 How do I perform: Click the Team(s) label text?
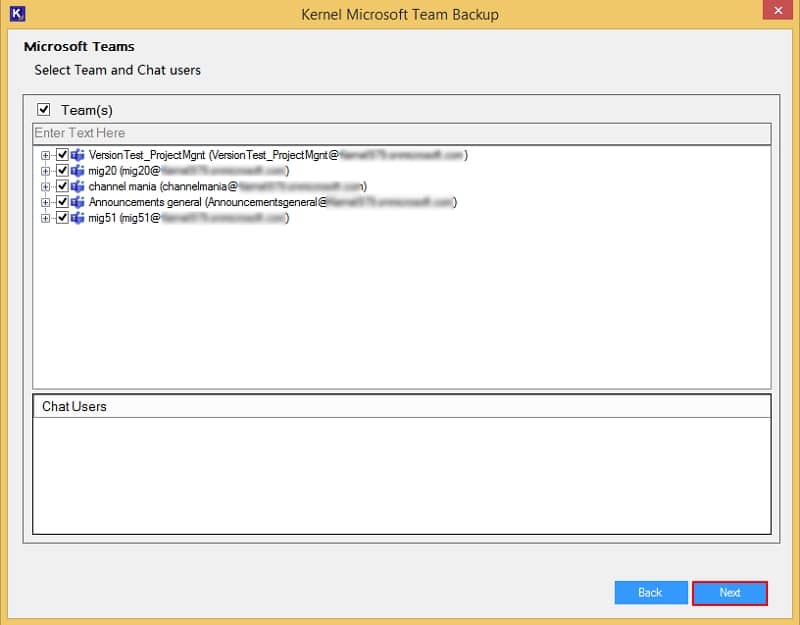(87, 110)
